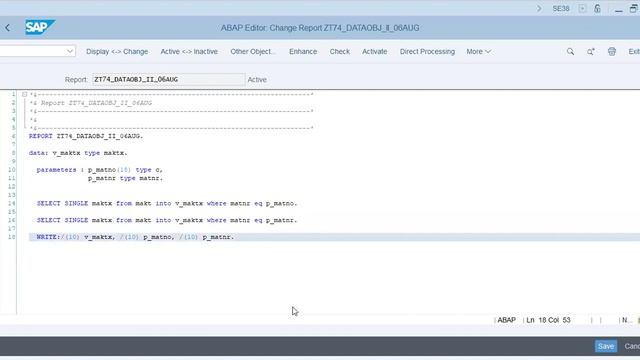640x360 pixels.
Task: Open the command field dropdown
Action: (70, 51)
